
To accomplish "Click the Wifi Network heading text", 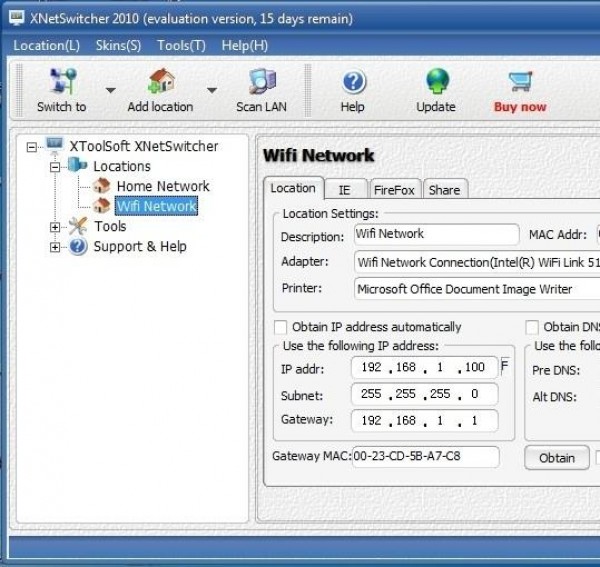I will click(319, 155).
